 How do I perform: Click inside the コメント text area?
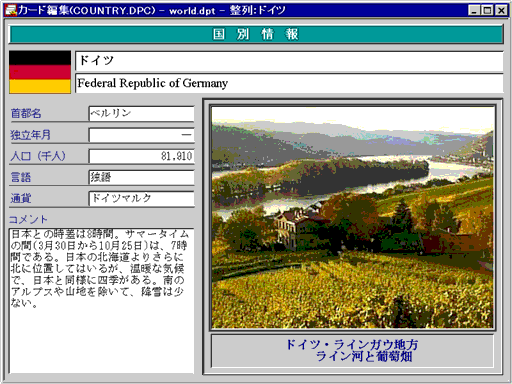coord(101,301)
